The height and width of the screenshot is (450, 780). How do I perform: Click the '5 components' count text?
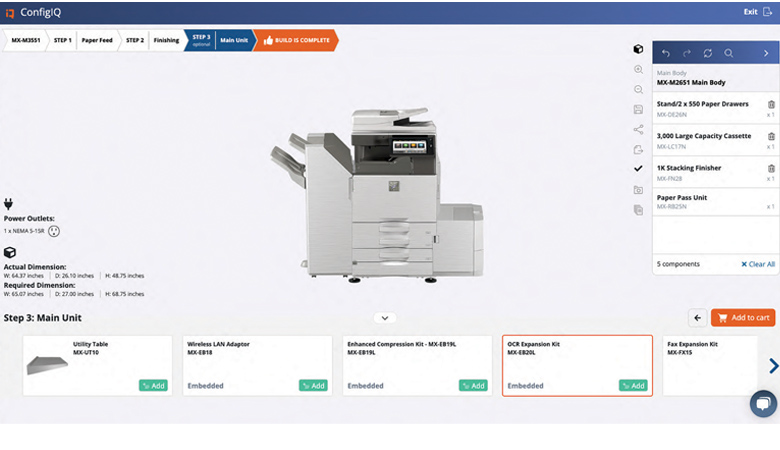678,264
